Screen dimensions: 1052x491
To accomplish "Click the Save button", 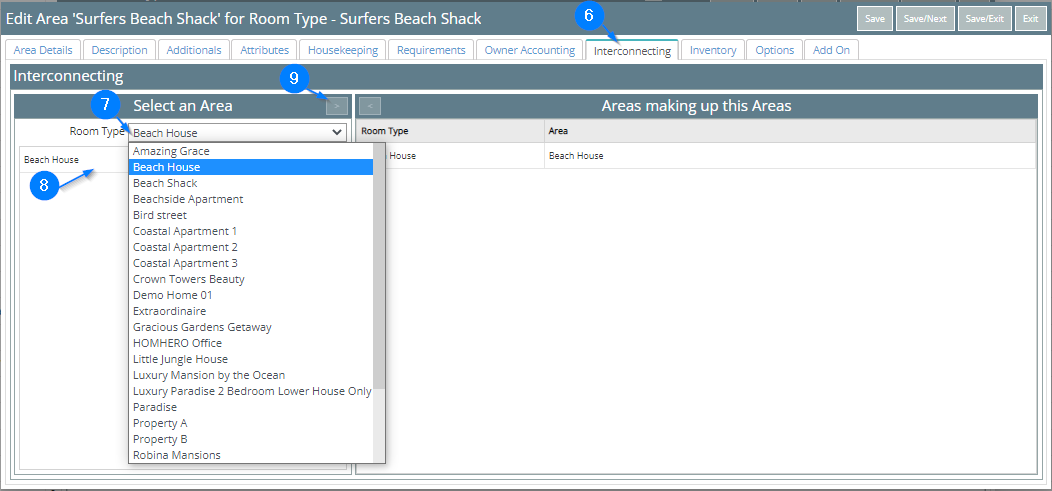I will (x=874, y=18).
